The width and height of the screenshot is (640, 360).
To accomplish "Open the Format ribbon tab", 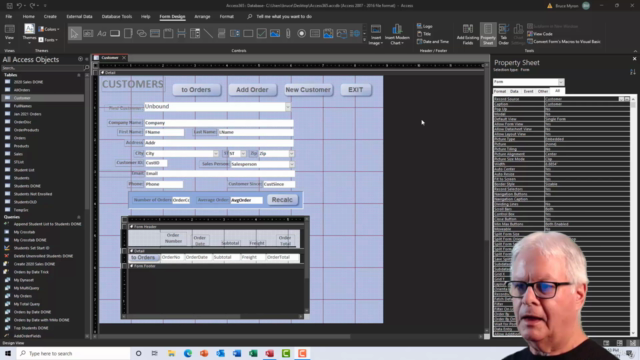I will [227, 17].
